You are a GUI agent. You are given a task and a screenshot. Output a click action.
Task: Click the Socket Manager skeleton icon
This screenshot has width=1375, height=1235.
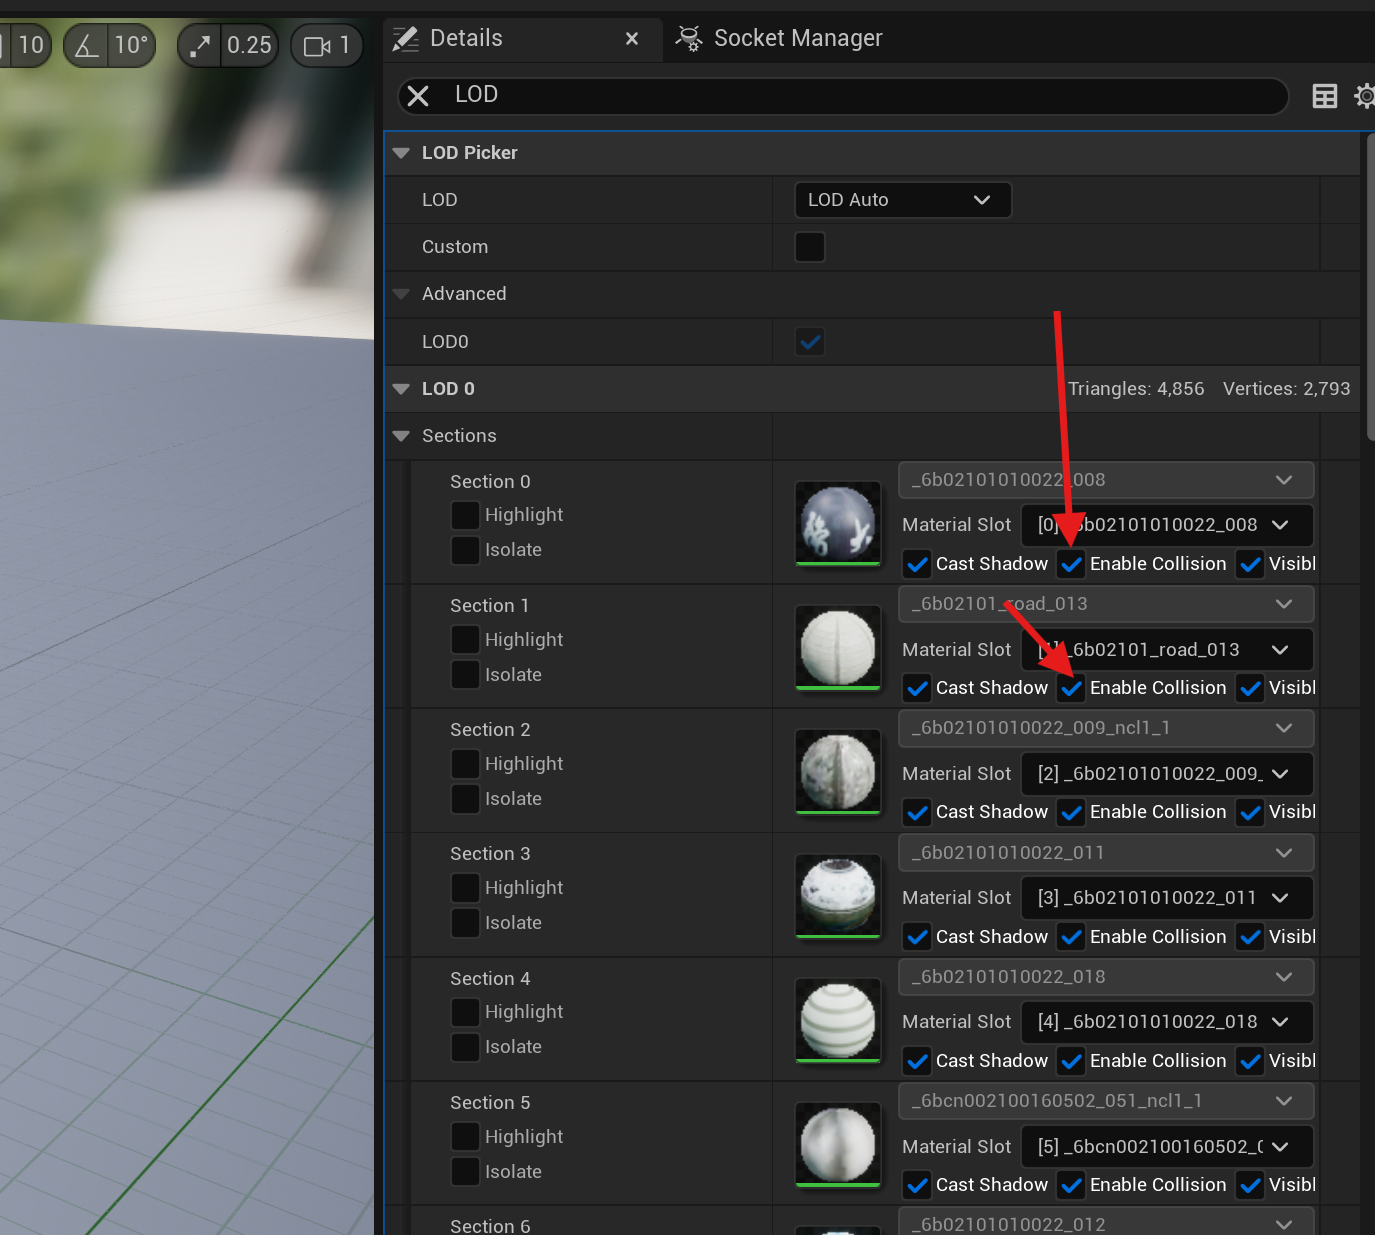[688, 38]
